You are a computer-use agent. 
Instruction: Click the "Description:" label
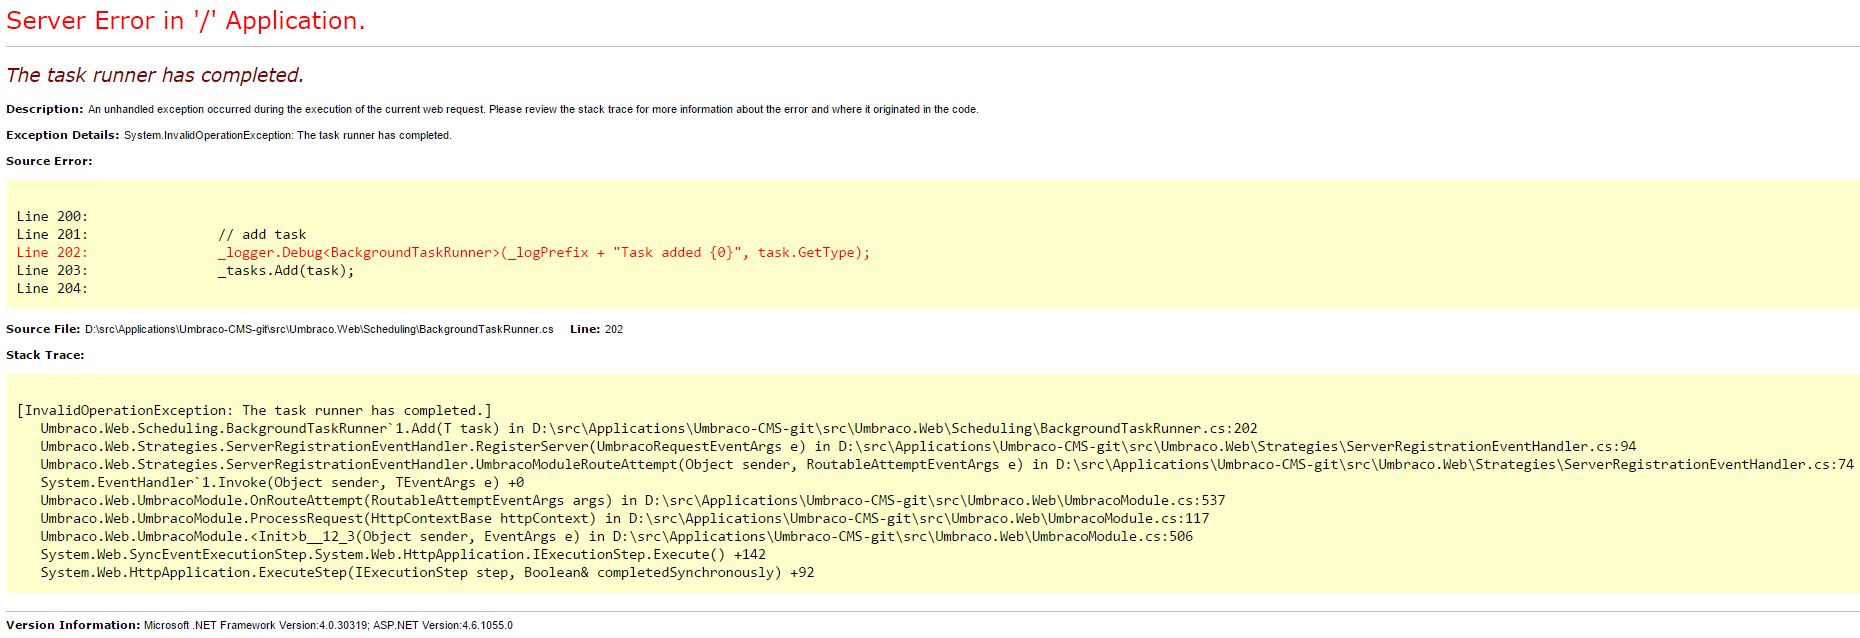coord(45,109)
